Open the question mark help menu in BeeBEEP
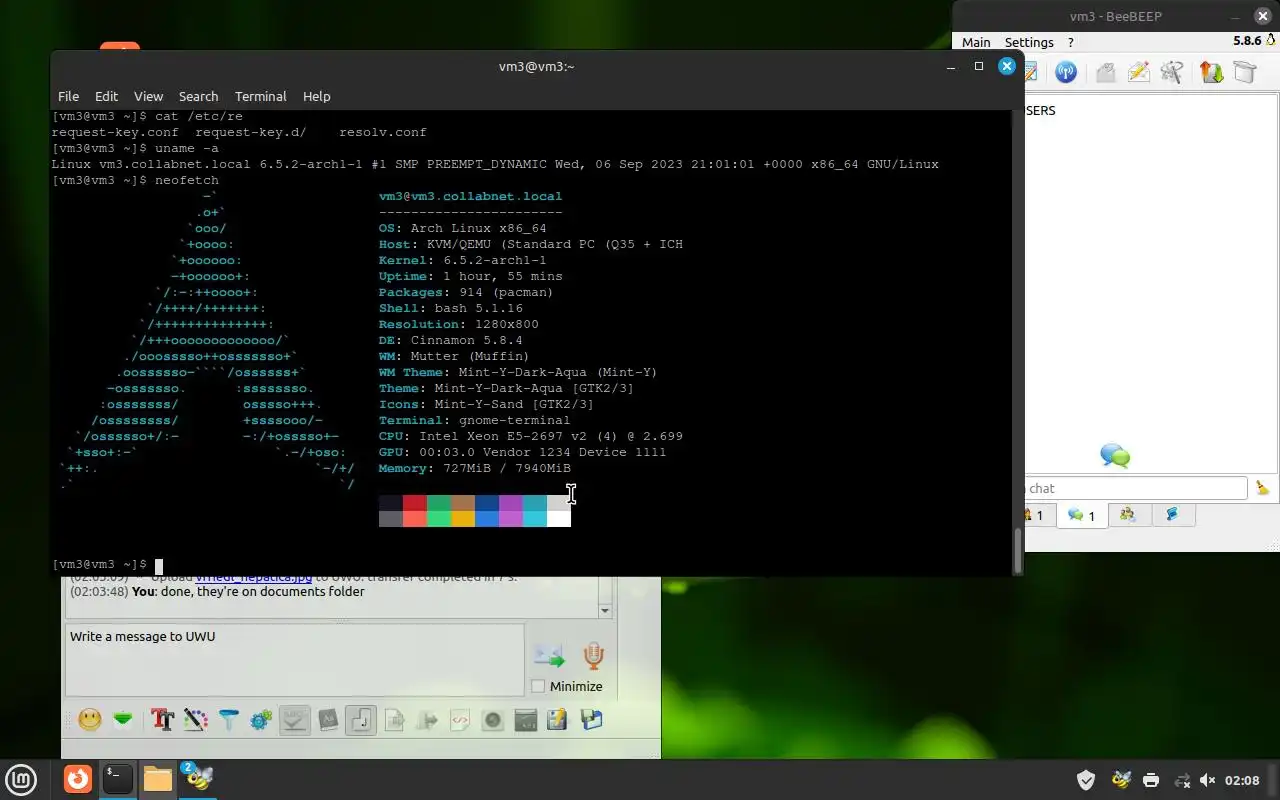Viewport: 1280px width, 800px height. 1071,42
